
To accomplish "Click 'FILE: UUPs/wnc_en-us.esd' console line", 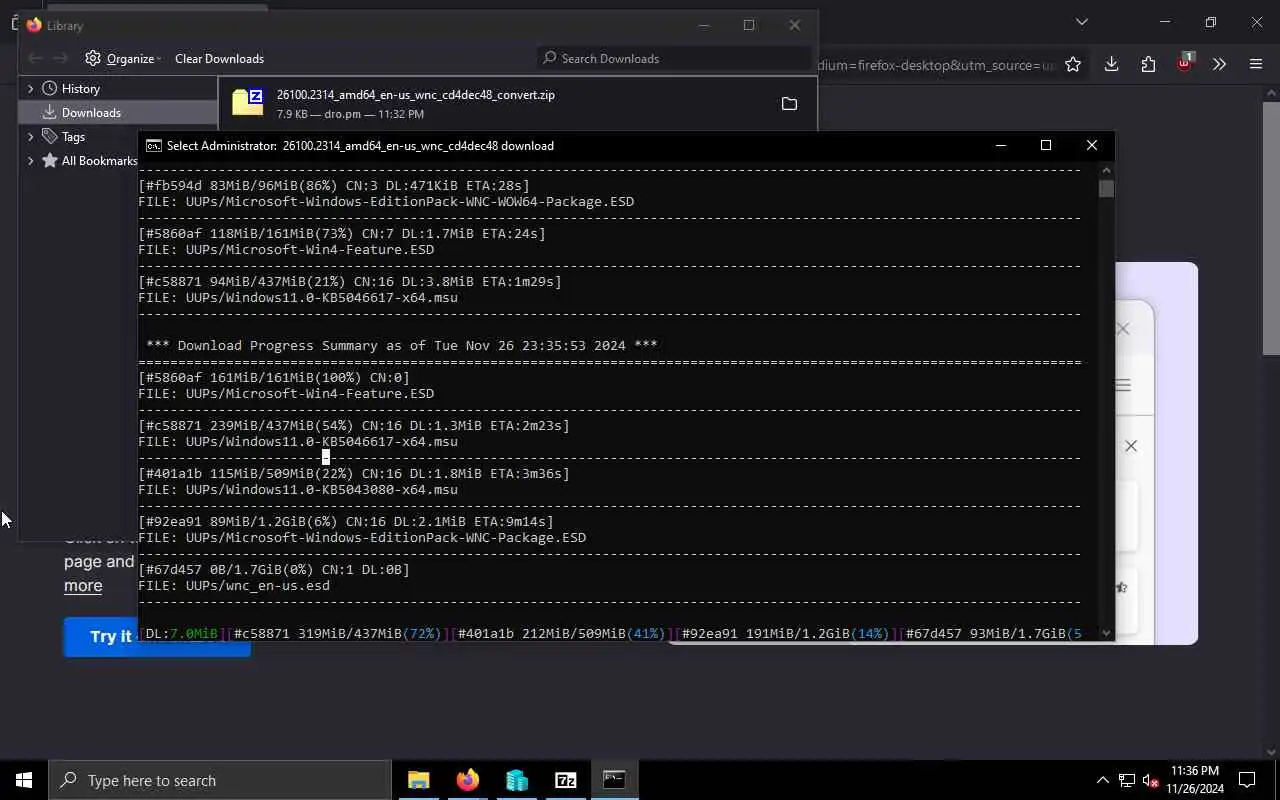I will pyautogui.click(x=234, y=585).
